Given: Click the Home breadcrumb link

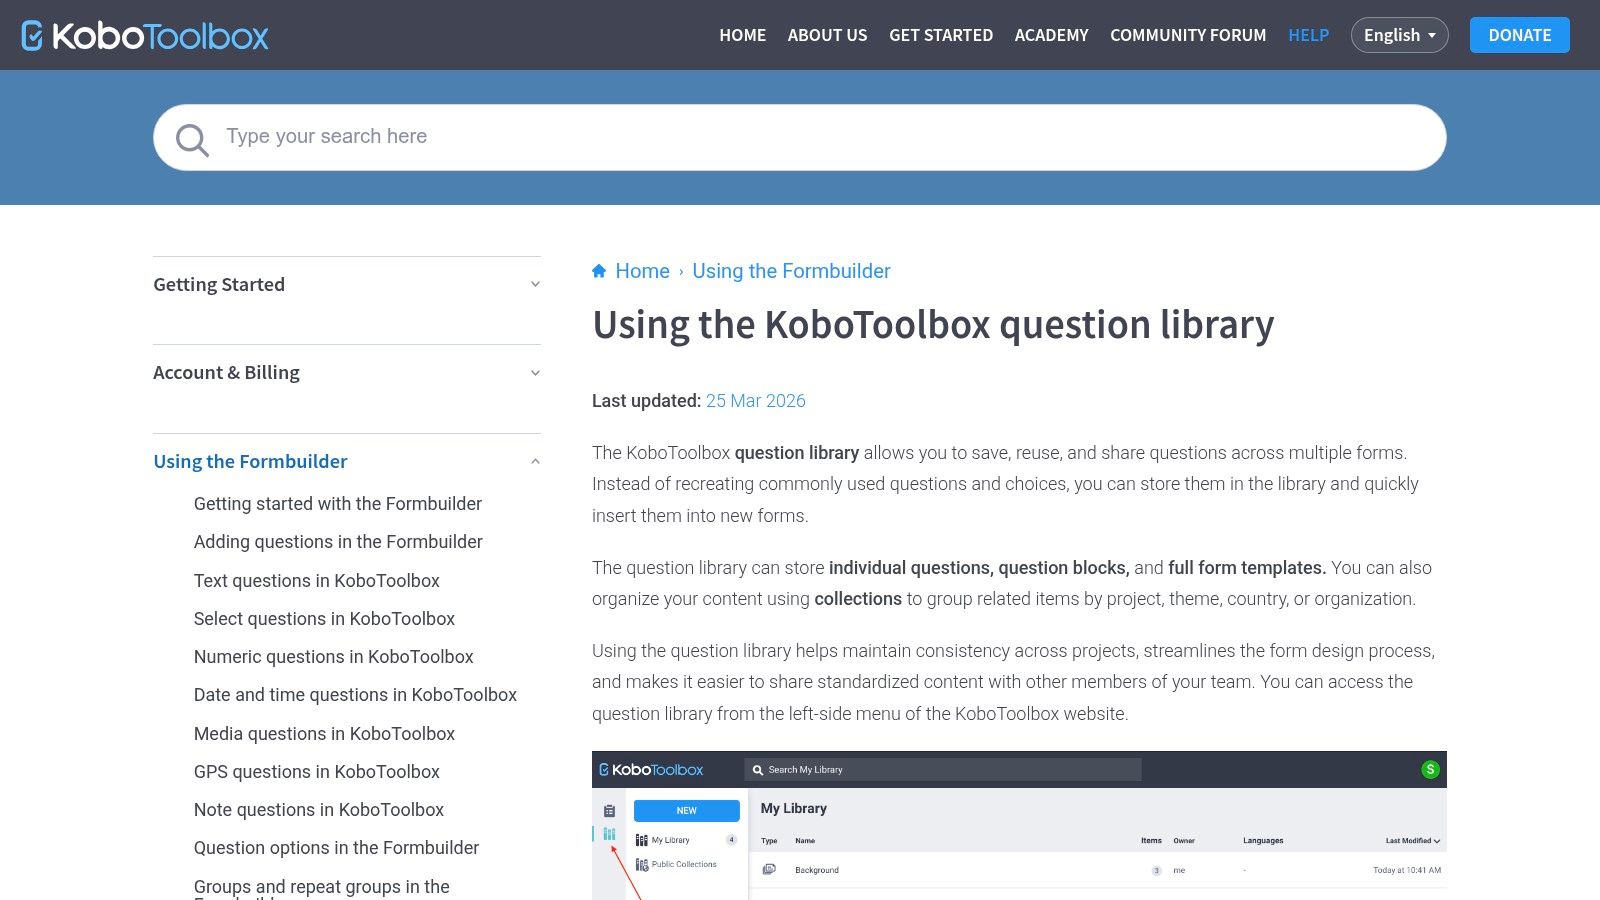Looking at the screenshot, I should (x=642, y=271).
